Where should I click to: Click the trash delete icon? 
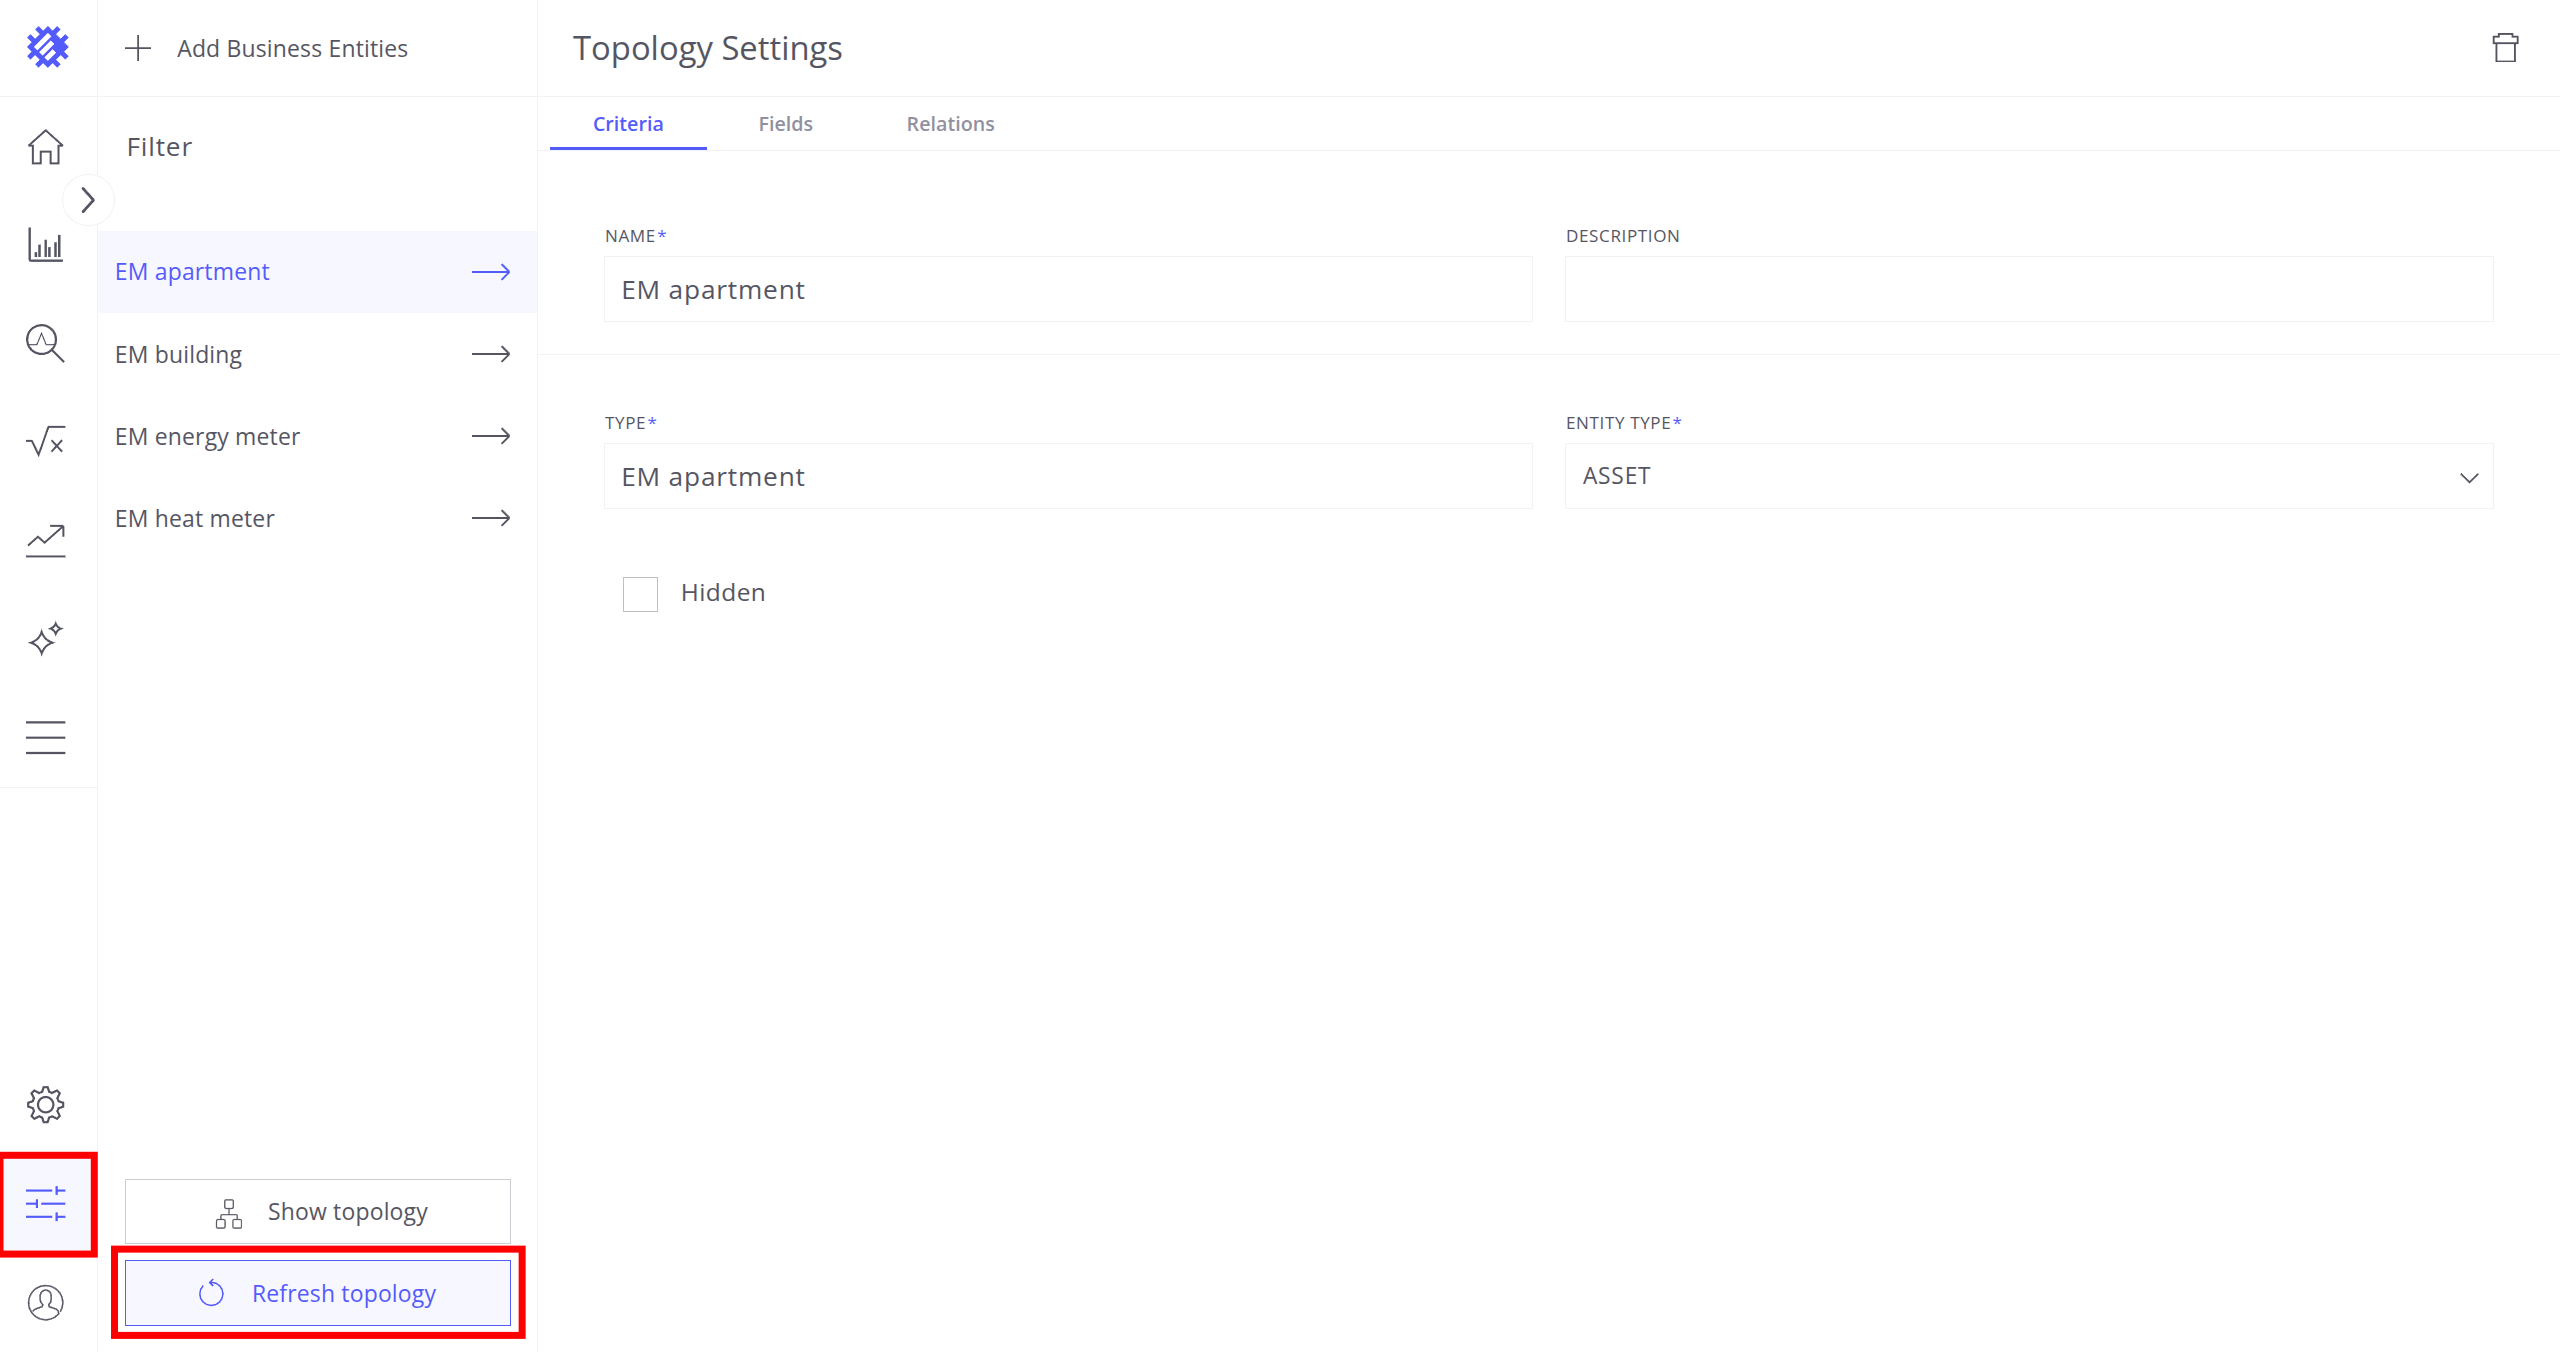click(x=2505, y=48)
